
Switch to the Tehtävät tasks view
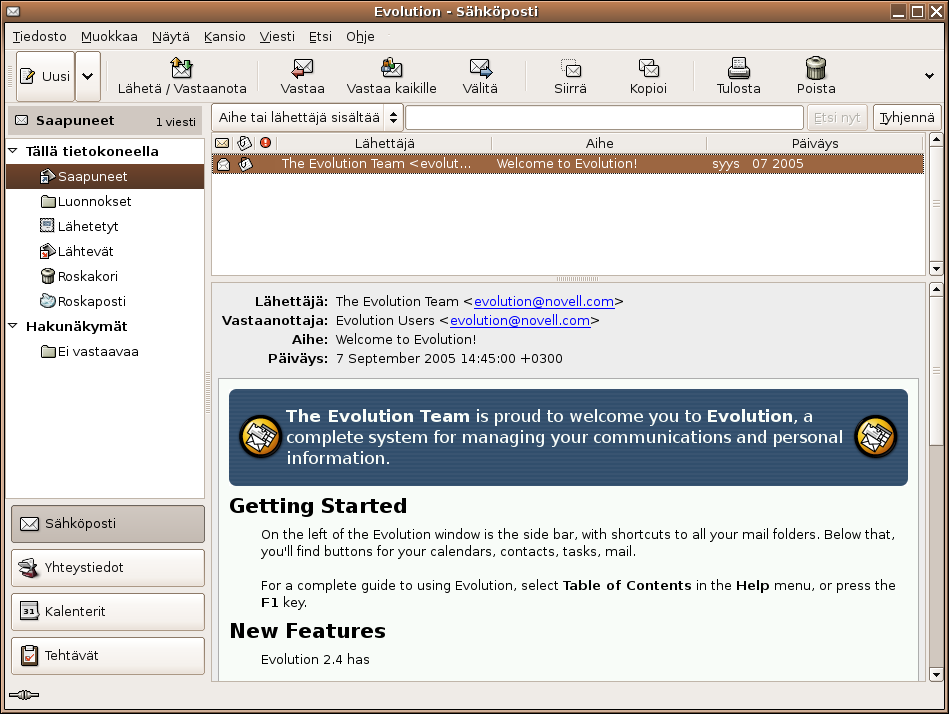coord(108,655)
